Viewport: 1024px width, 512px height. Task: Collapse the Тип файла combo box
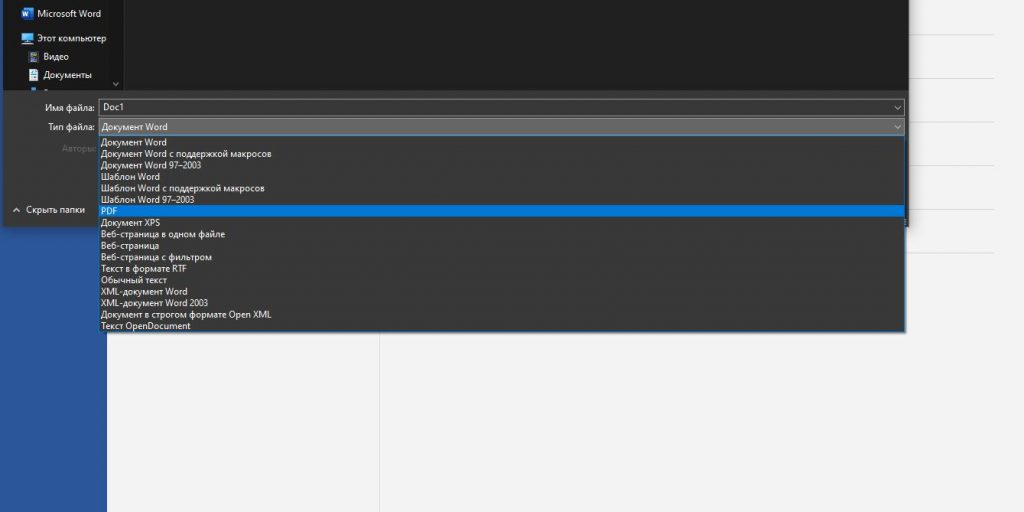(x=897, y=127)
